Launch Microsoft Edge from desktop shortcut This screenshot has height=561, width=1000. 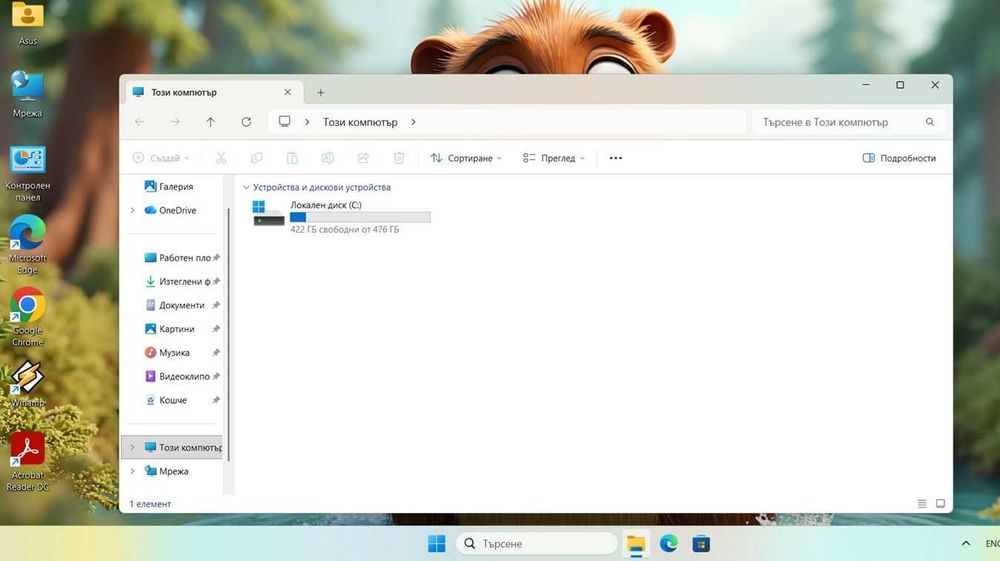[x=27, y=245]
